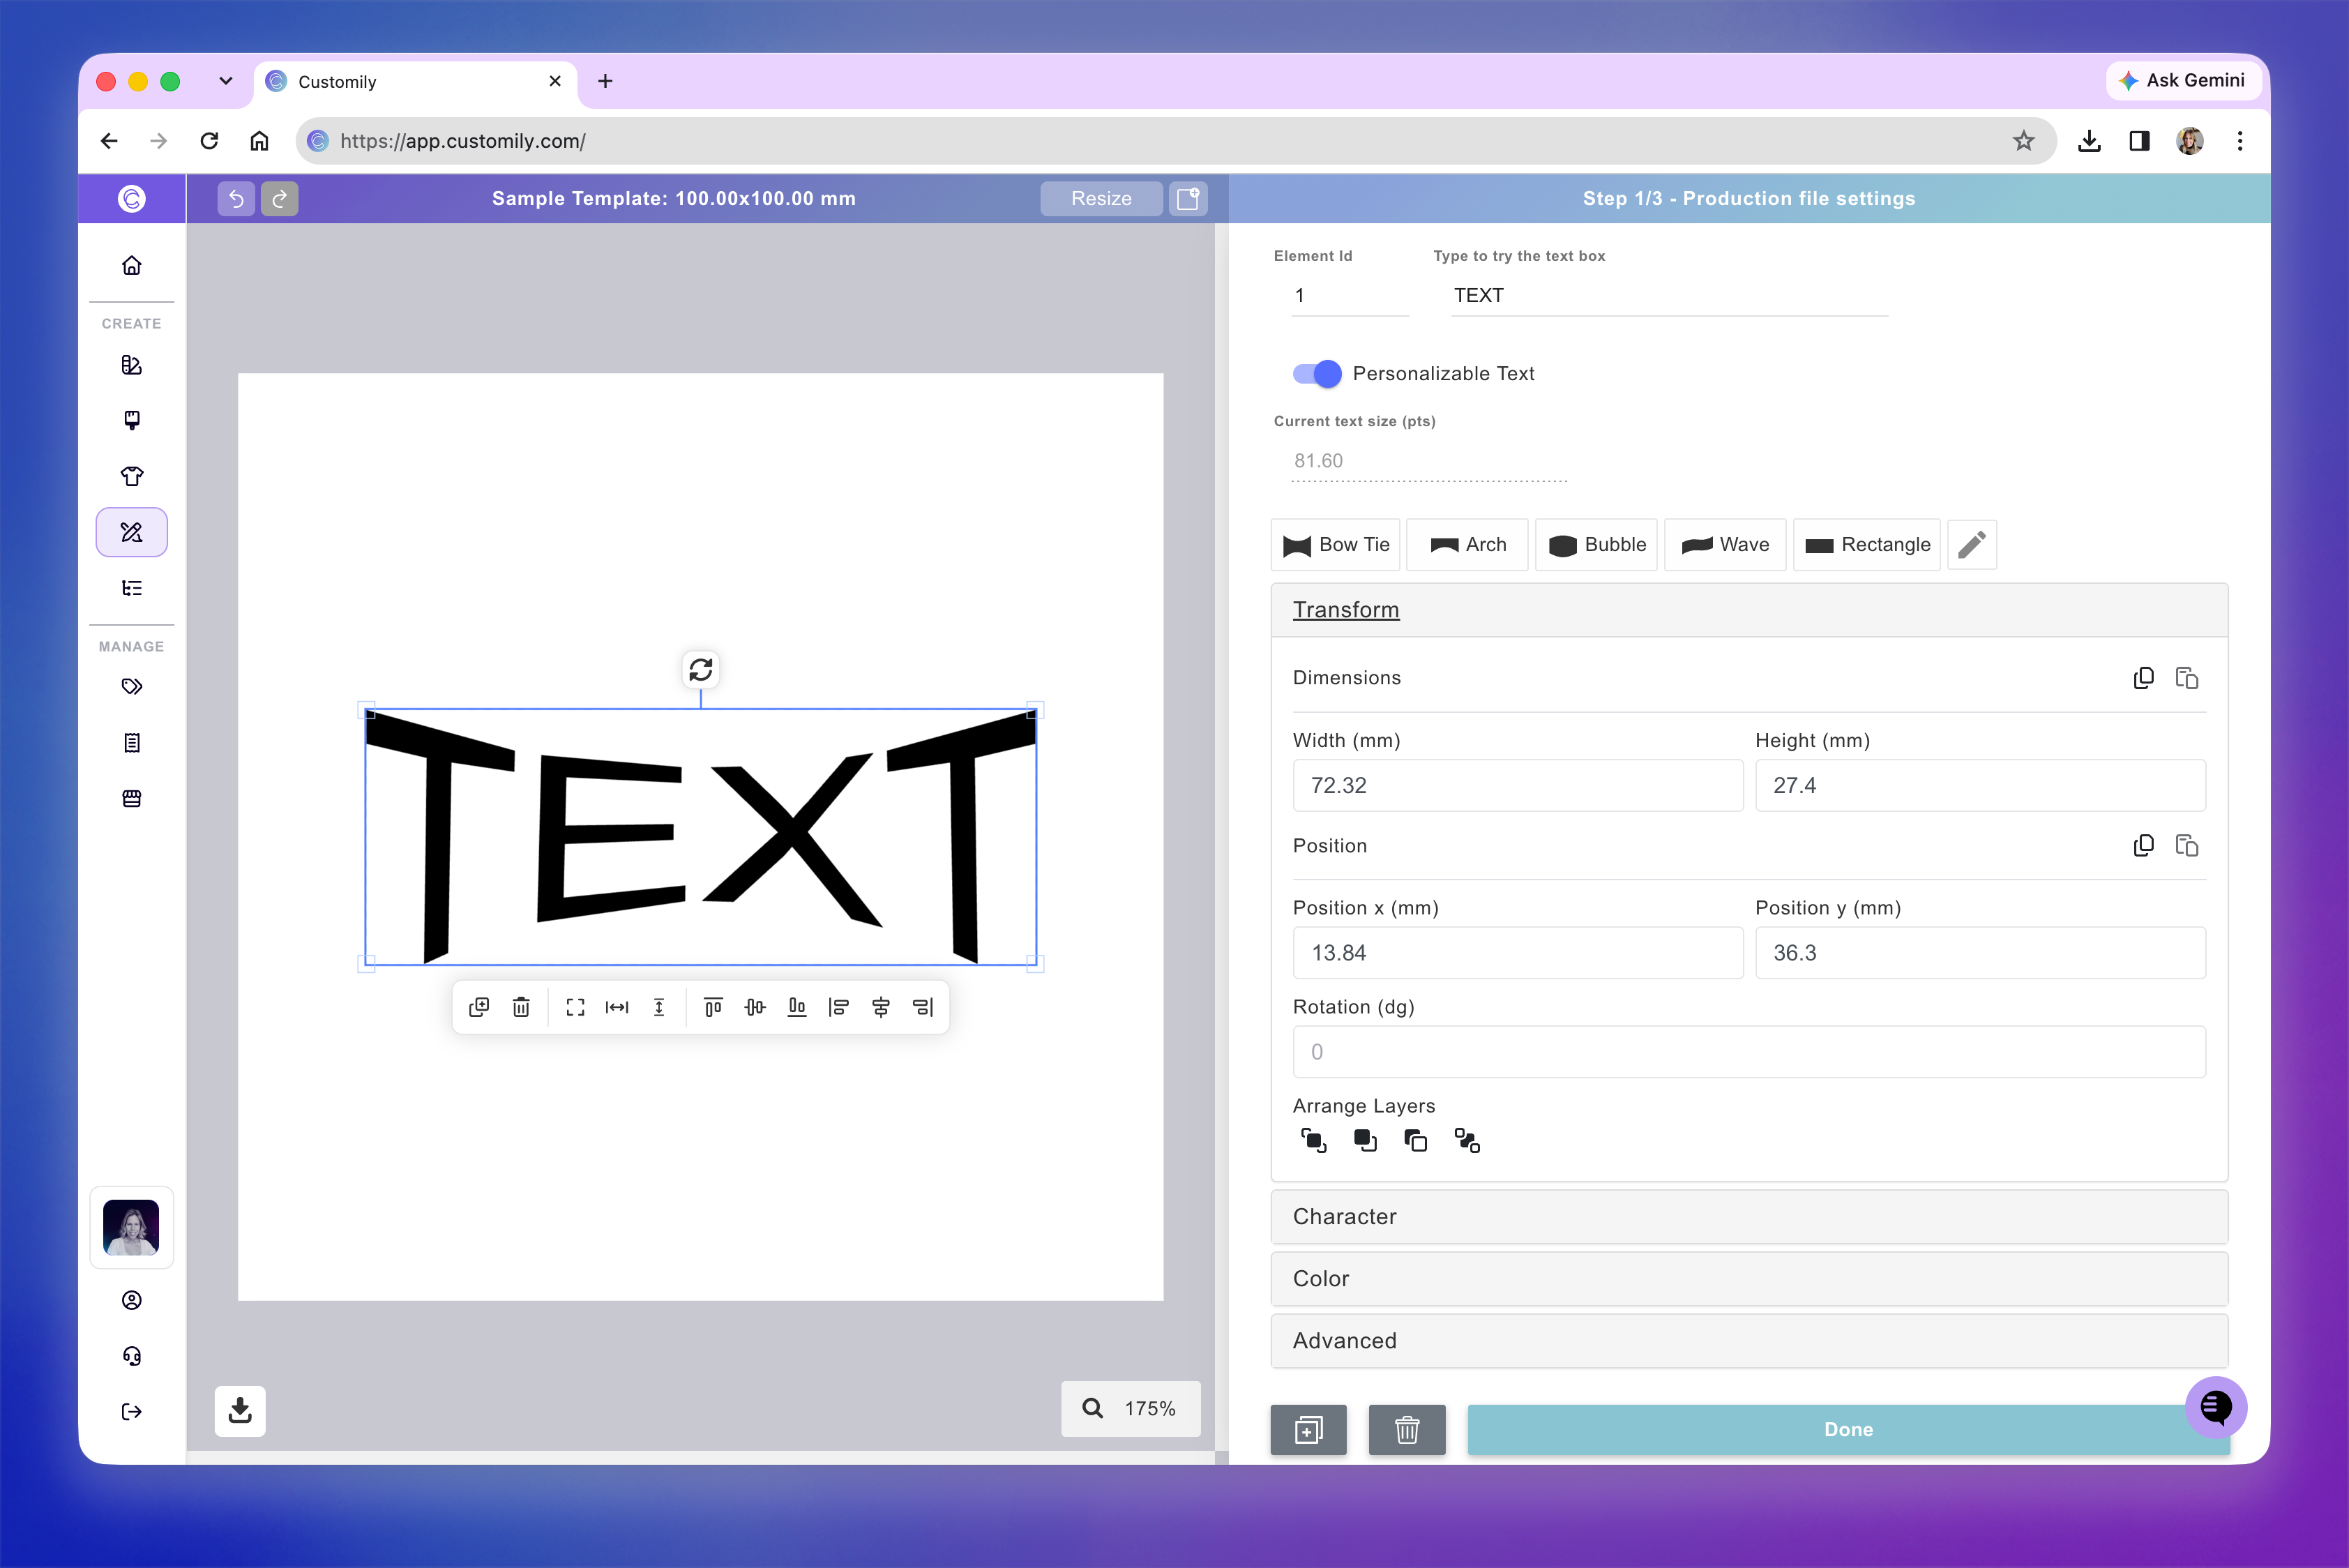Click the fit-to-canvas icon in the floating toolbar

pos(575,1007)
